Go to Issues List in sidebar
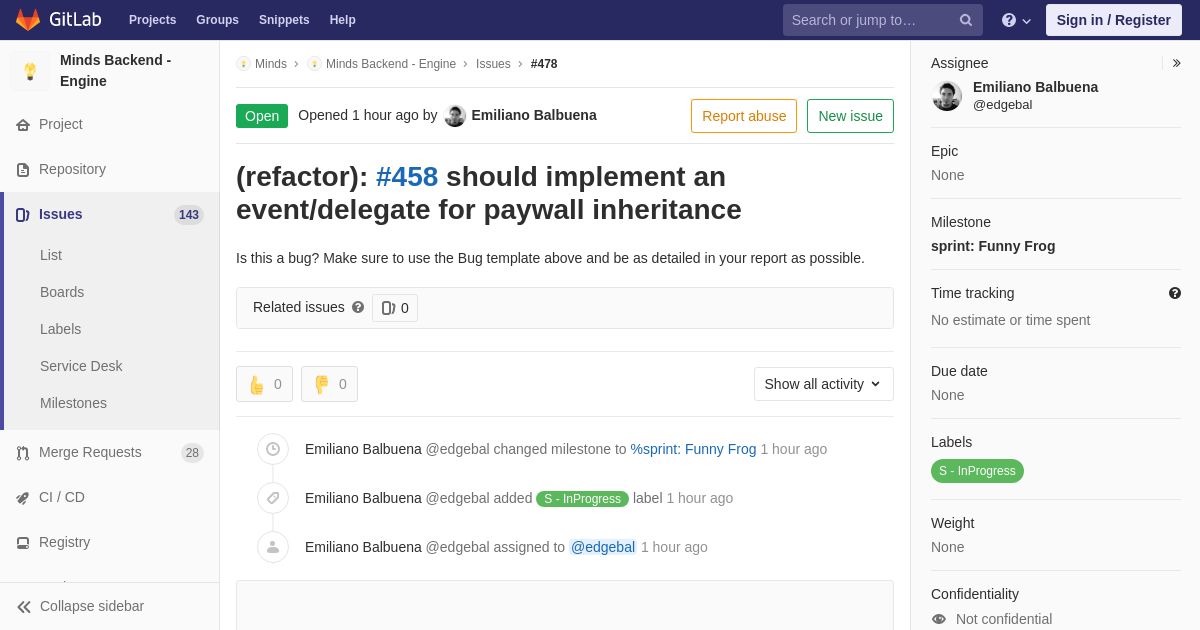This screenshot has height=630, width=1200. click(x=51, y=255)
